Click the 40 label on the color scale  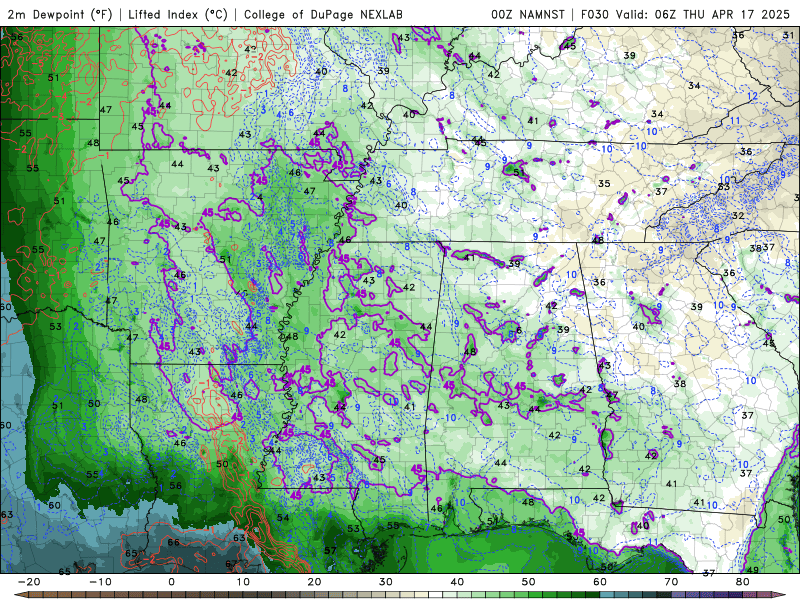[457, 582]
